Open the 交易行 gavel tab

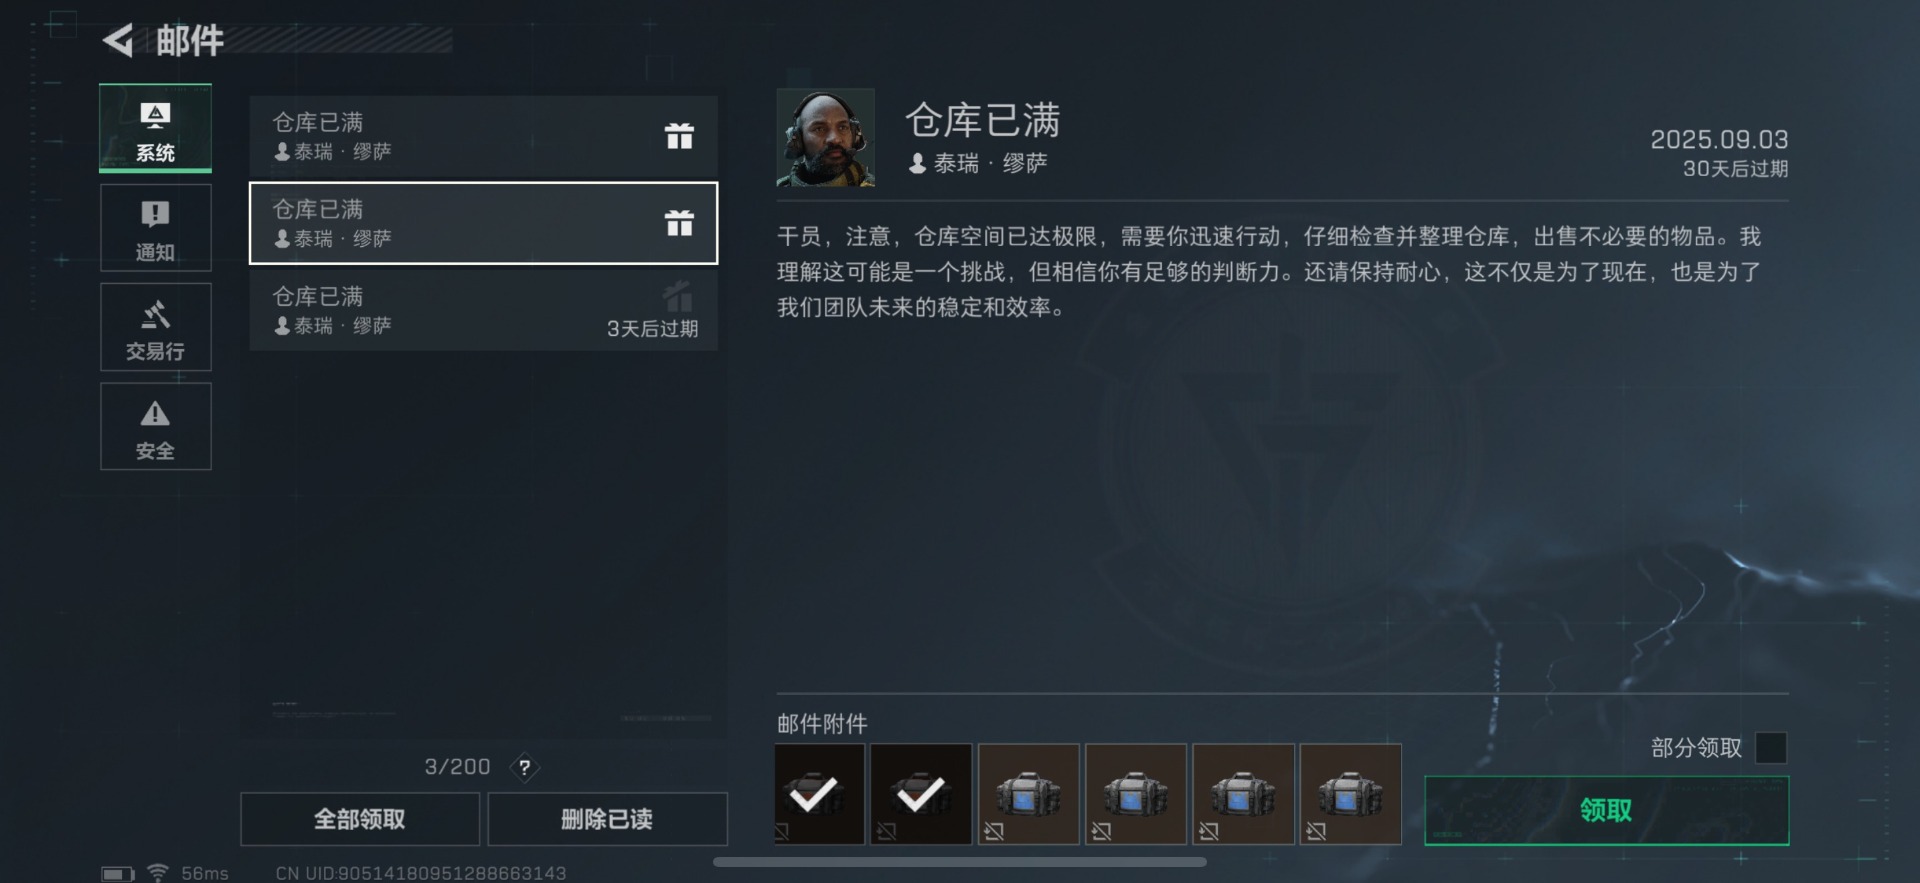[x=155, y=327]
